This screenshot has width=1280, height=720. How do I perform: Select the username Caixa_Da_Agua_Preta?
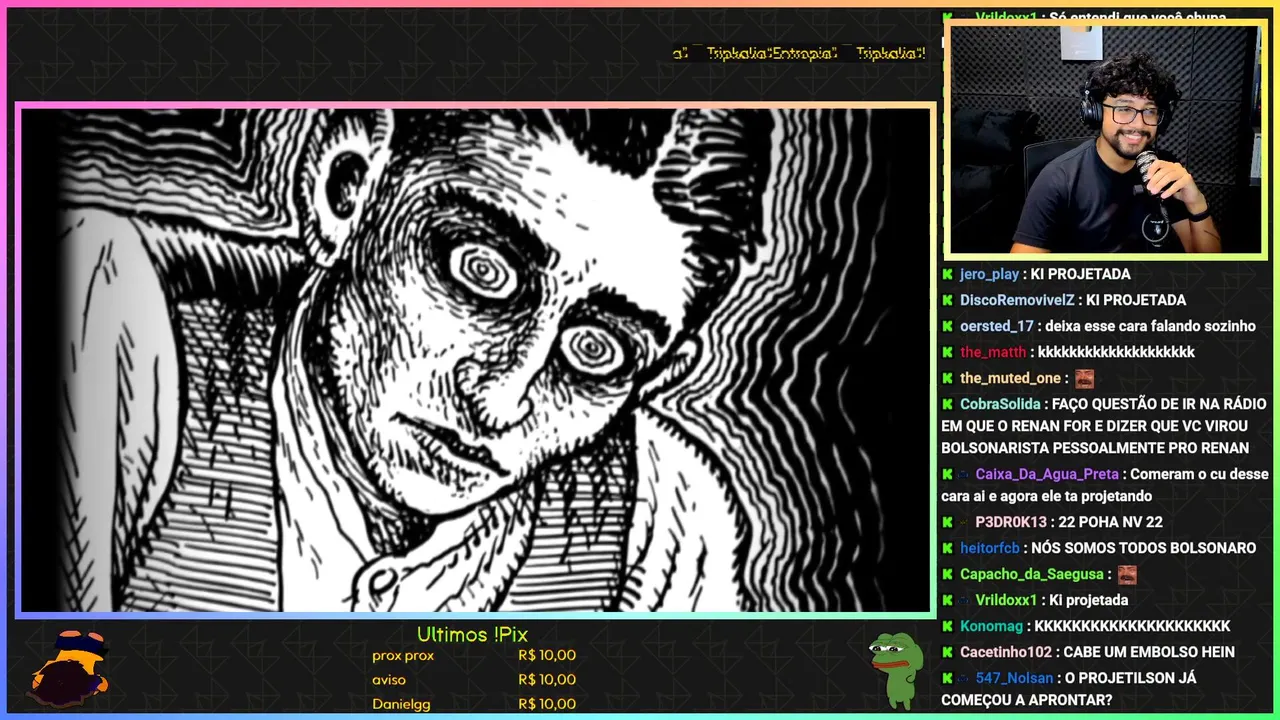pyautogui.click(x=1047, y=474)
